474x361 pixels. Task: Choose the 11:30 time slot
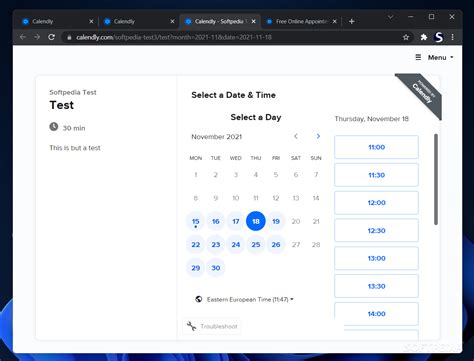tap(376, 175)
